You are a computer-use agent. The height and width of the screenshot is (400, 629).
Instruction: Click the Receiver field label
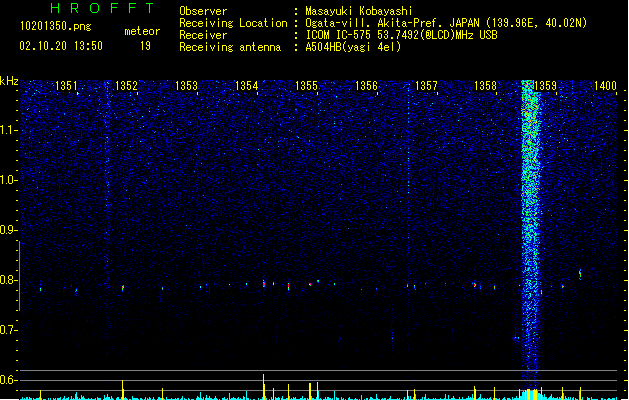(203, 35)
